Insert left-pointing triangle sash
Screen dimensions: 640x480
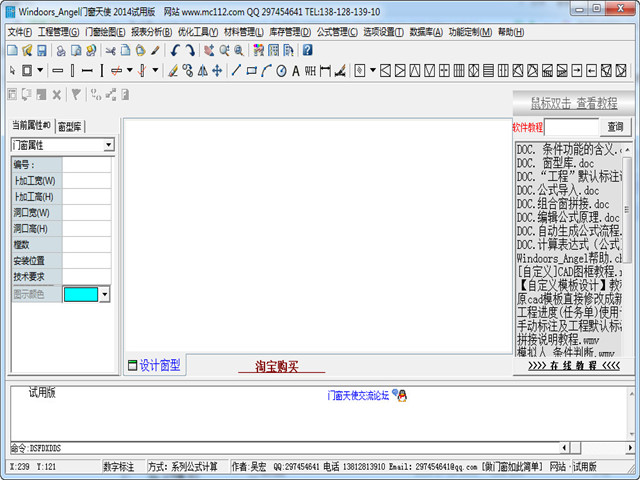point(385,71)
